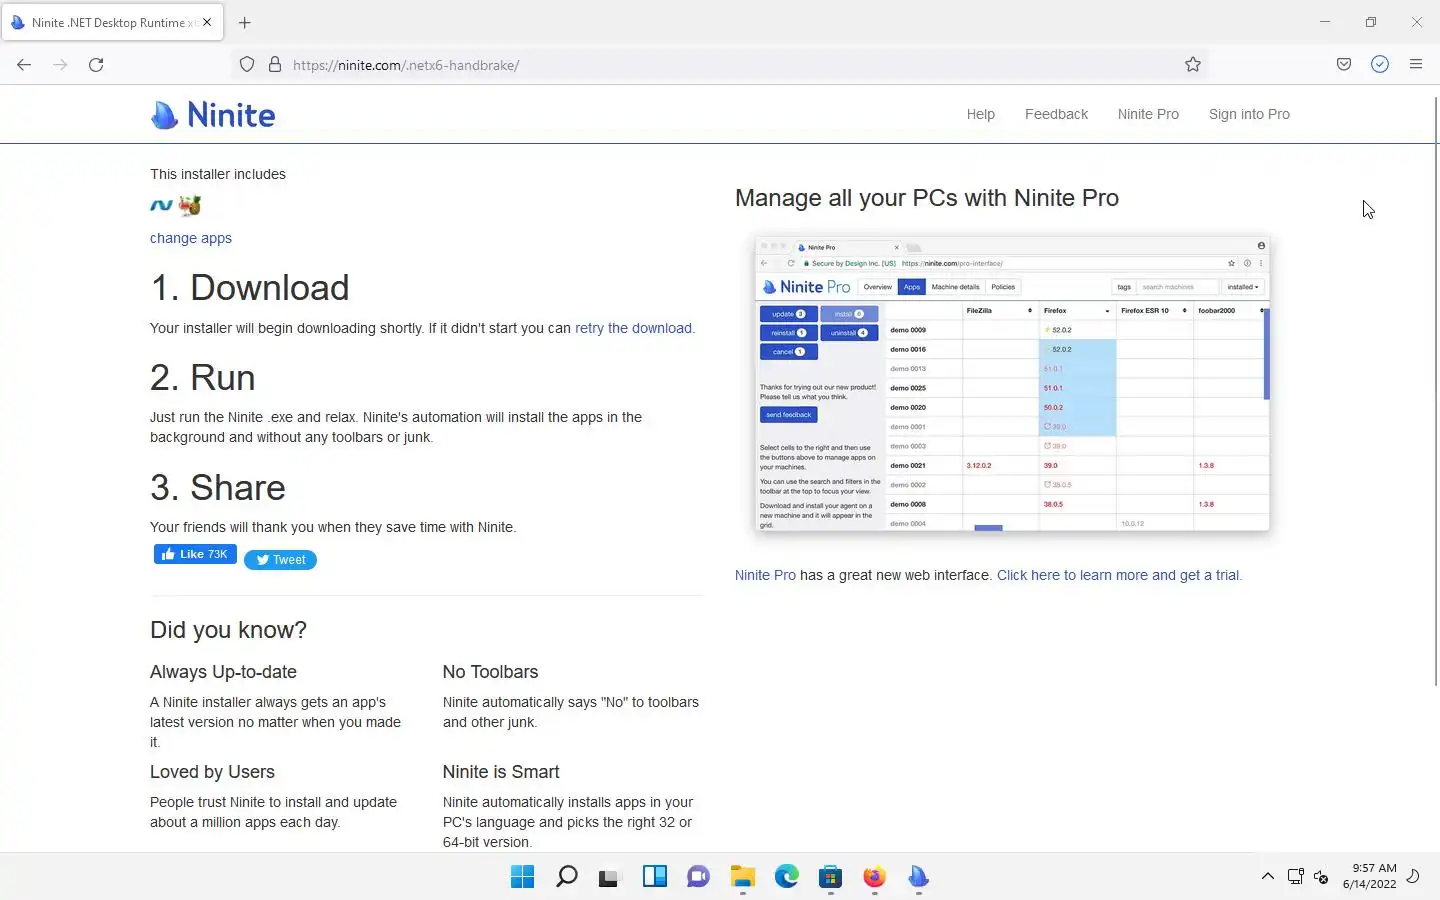The height and width of the screenshot is (900, 1440).
Task: Close the Ninite .NET Desktop Runtime tab
Action: (x=207, y=22)
